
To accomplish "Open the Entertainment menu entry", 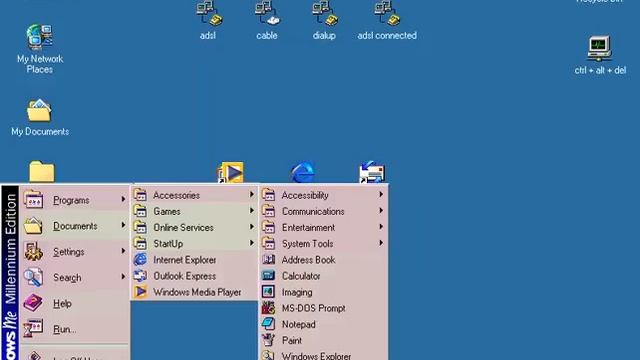I will (324, 227).
